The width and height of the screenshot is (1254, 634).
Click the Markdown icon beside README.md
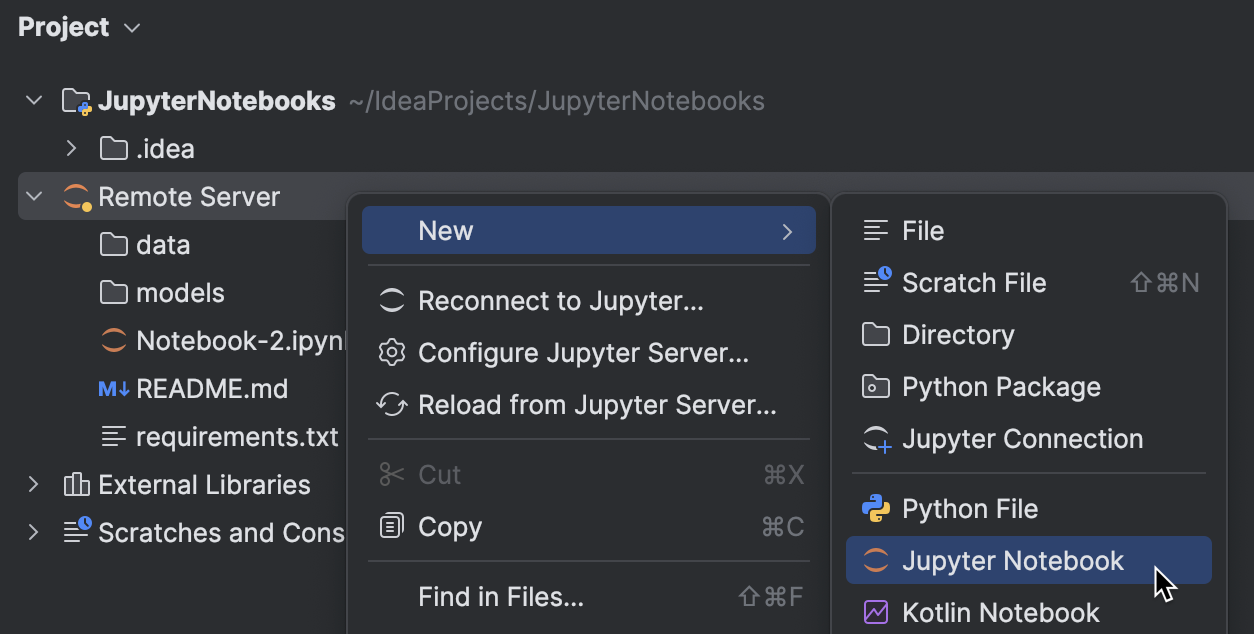(x=114, y=389)
